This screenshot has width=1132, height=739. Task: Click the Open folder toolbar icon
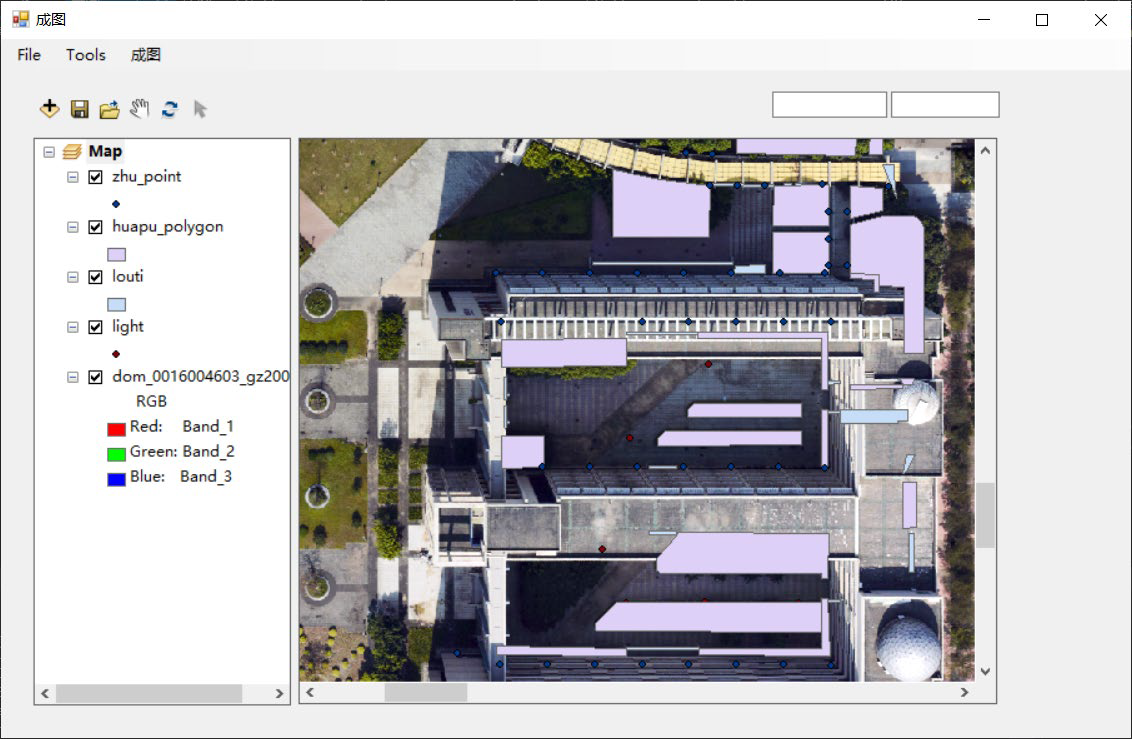pyautogui.click(x=110, y=109)
